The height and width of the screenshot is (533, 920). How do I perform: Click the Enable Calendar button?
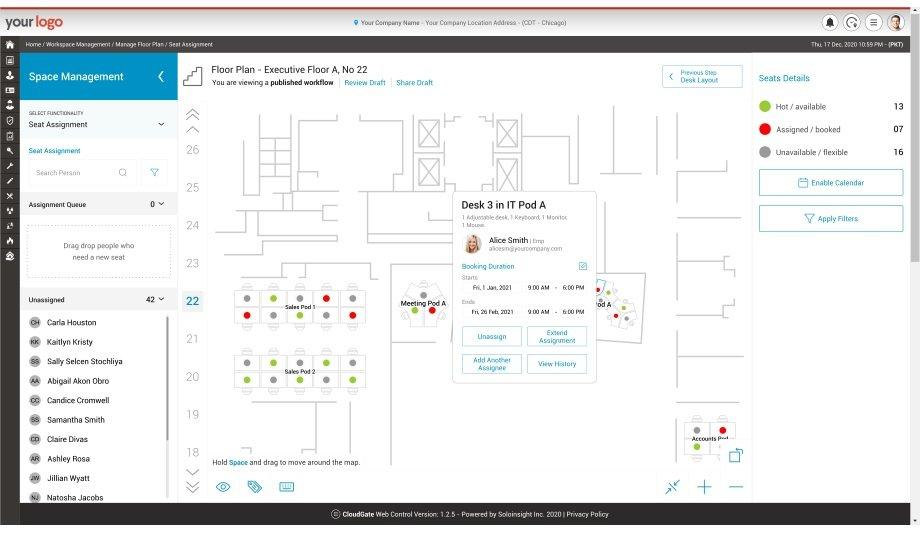tap(830, 183)
